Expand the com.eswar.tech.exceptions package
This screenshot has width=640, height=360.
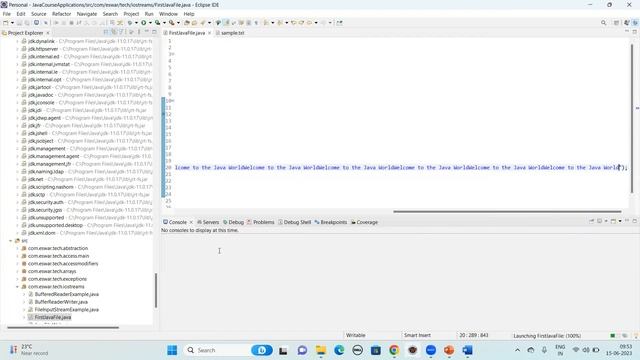click(17, 279)
